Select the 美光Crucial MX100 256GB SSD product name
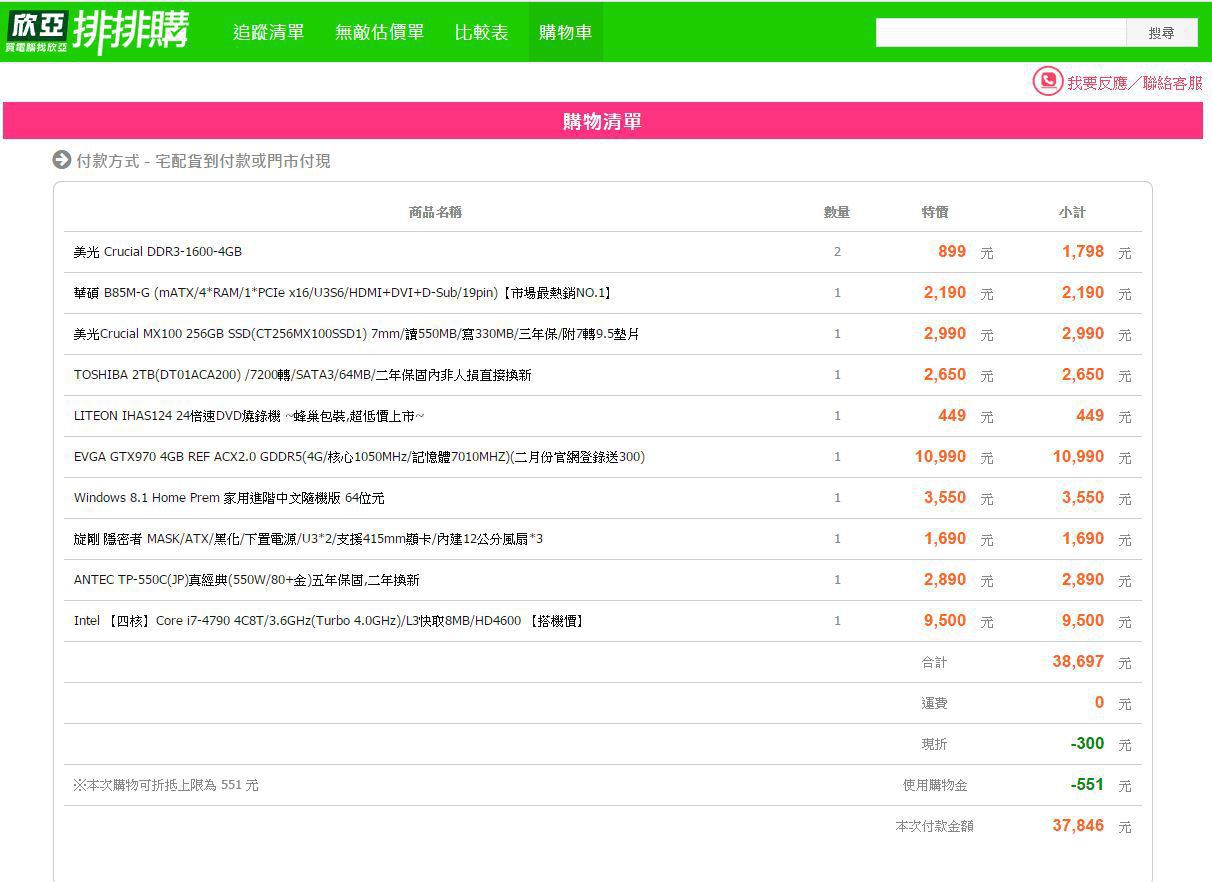This screenshot has width=1212, height=882. [356, 334]
